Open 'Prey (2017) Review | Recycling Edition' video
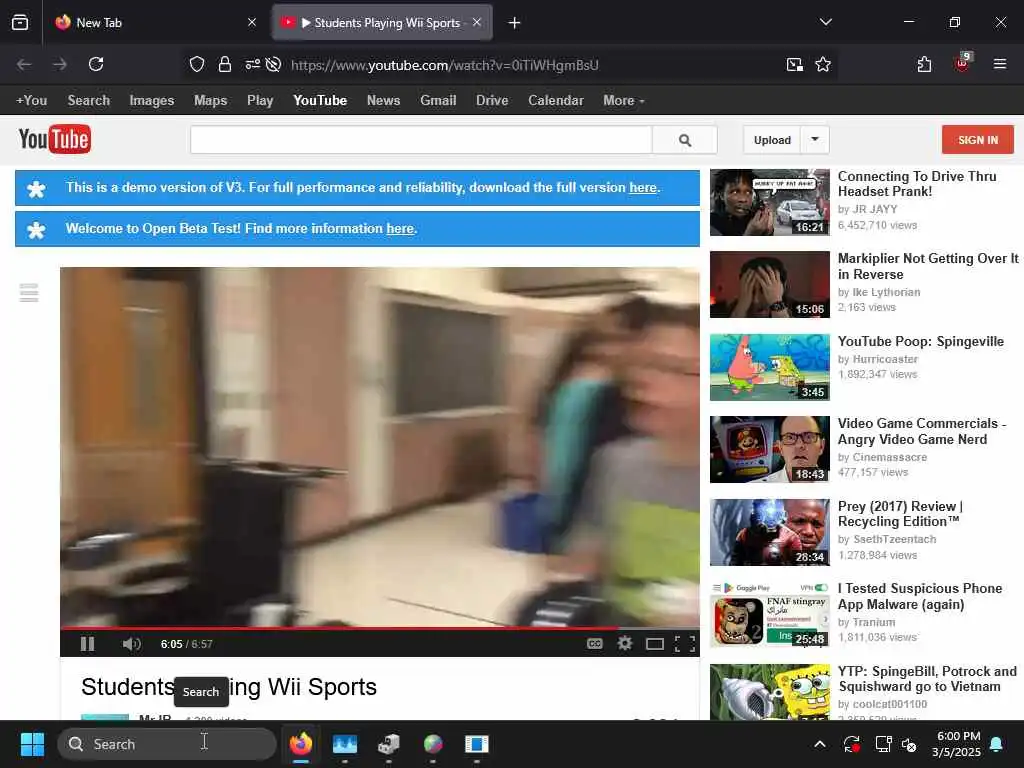 (x=901, y=514)
